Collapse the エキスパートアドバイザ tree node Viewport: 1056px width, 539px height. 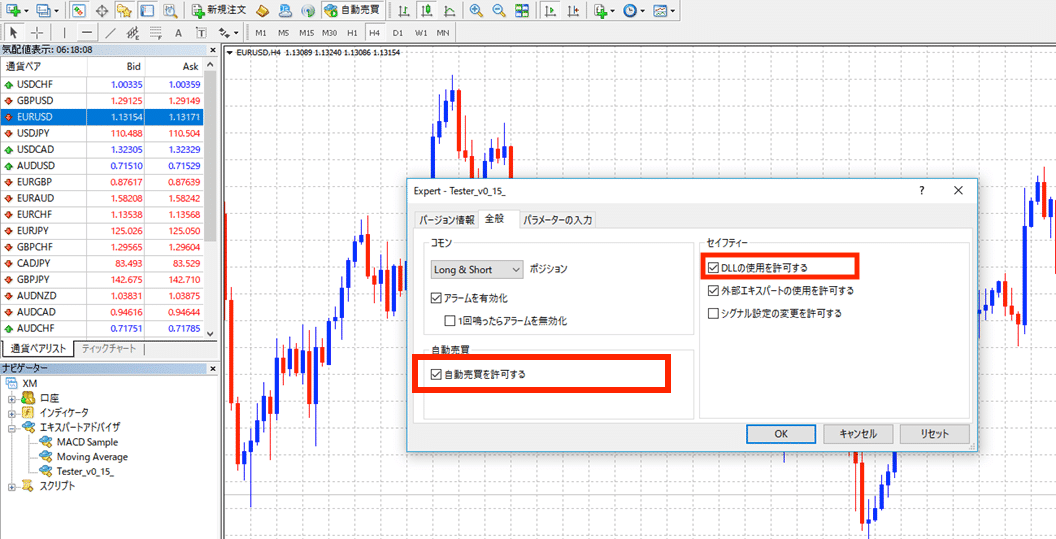[11, 428]
